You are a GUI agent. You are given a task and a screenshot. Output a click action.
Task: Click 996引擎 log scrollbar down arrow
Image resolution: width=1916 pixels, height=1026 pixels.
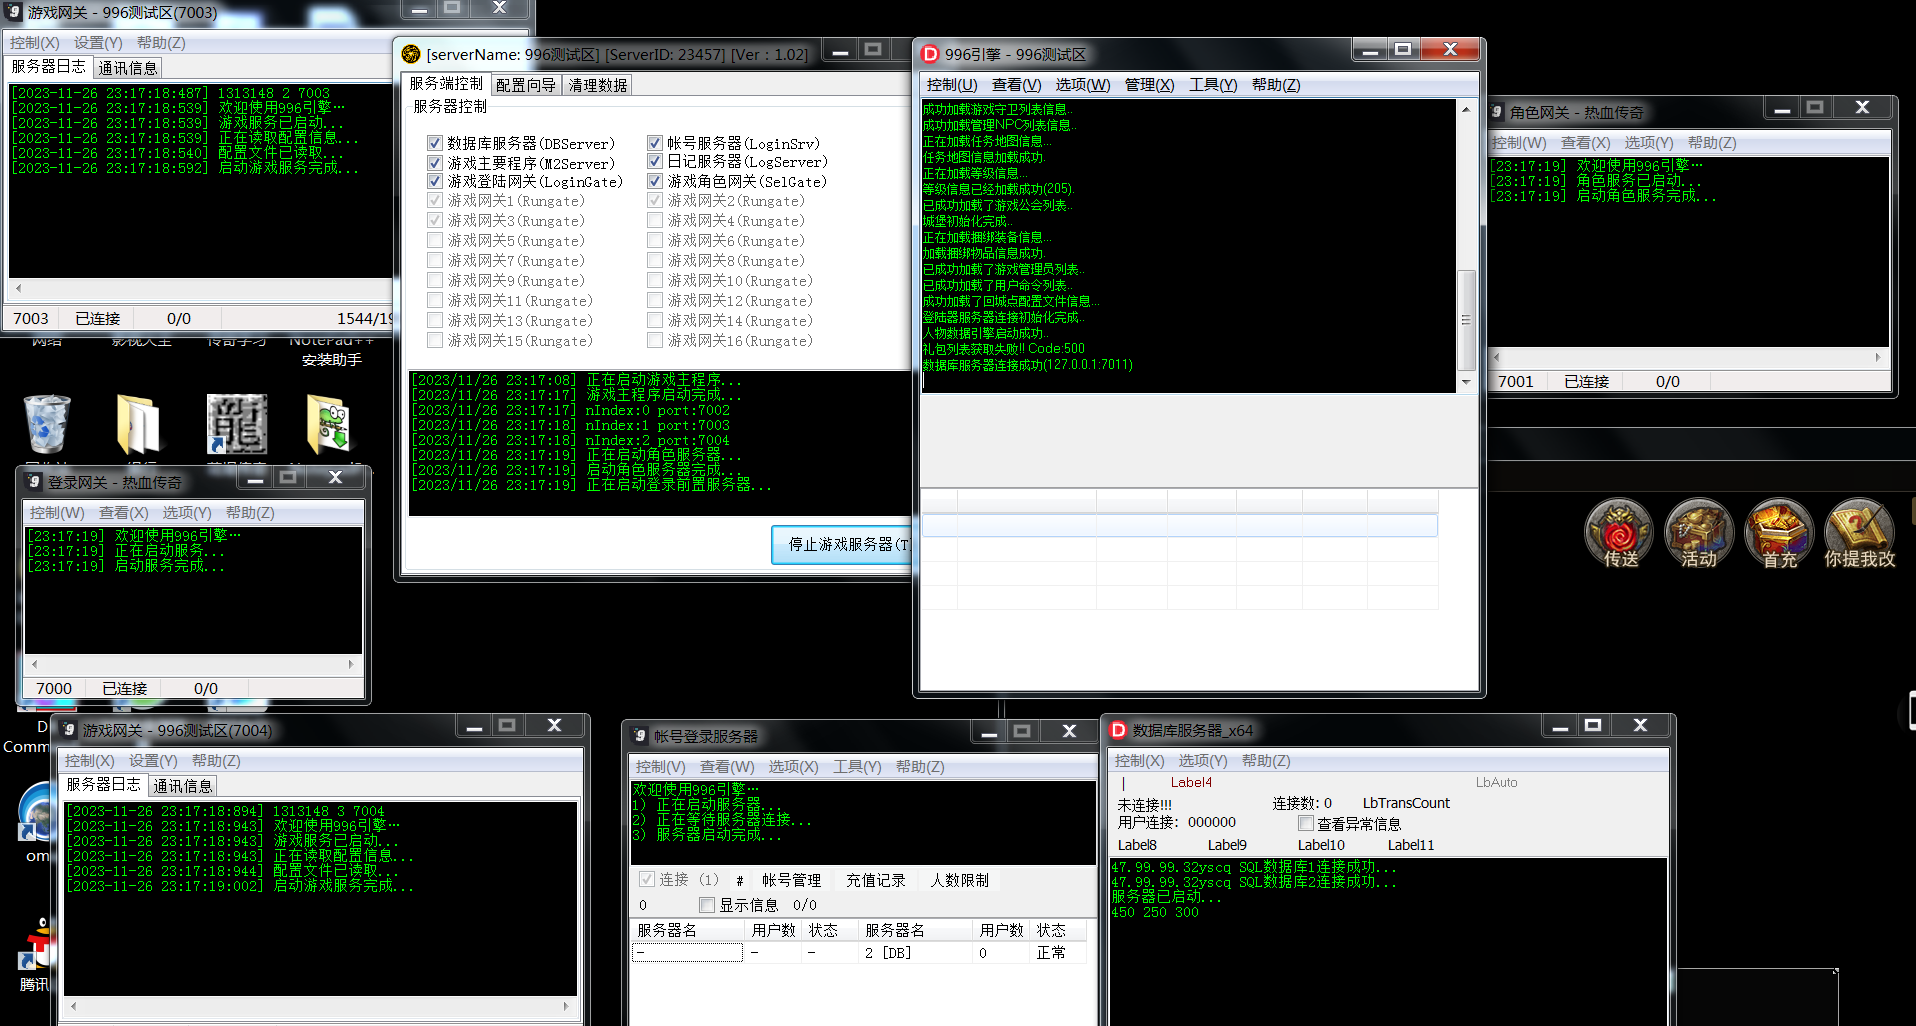pyautogui.click(x=1466, y=382)
